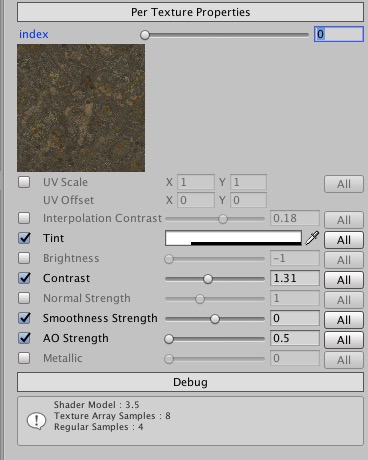
Task: Apply Smoothness Strength to all textures
Action: pos(344,320)
